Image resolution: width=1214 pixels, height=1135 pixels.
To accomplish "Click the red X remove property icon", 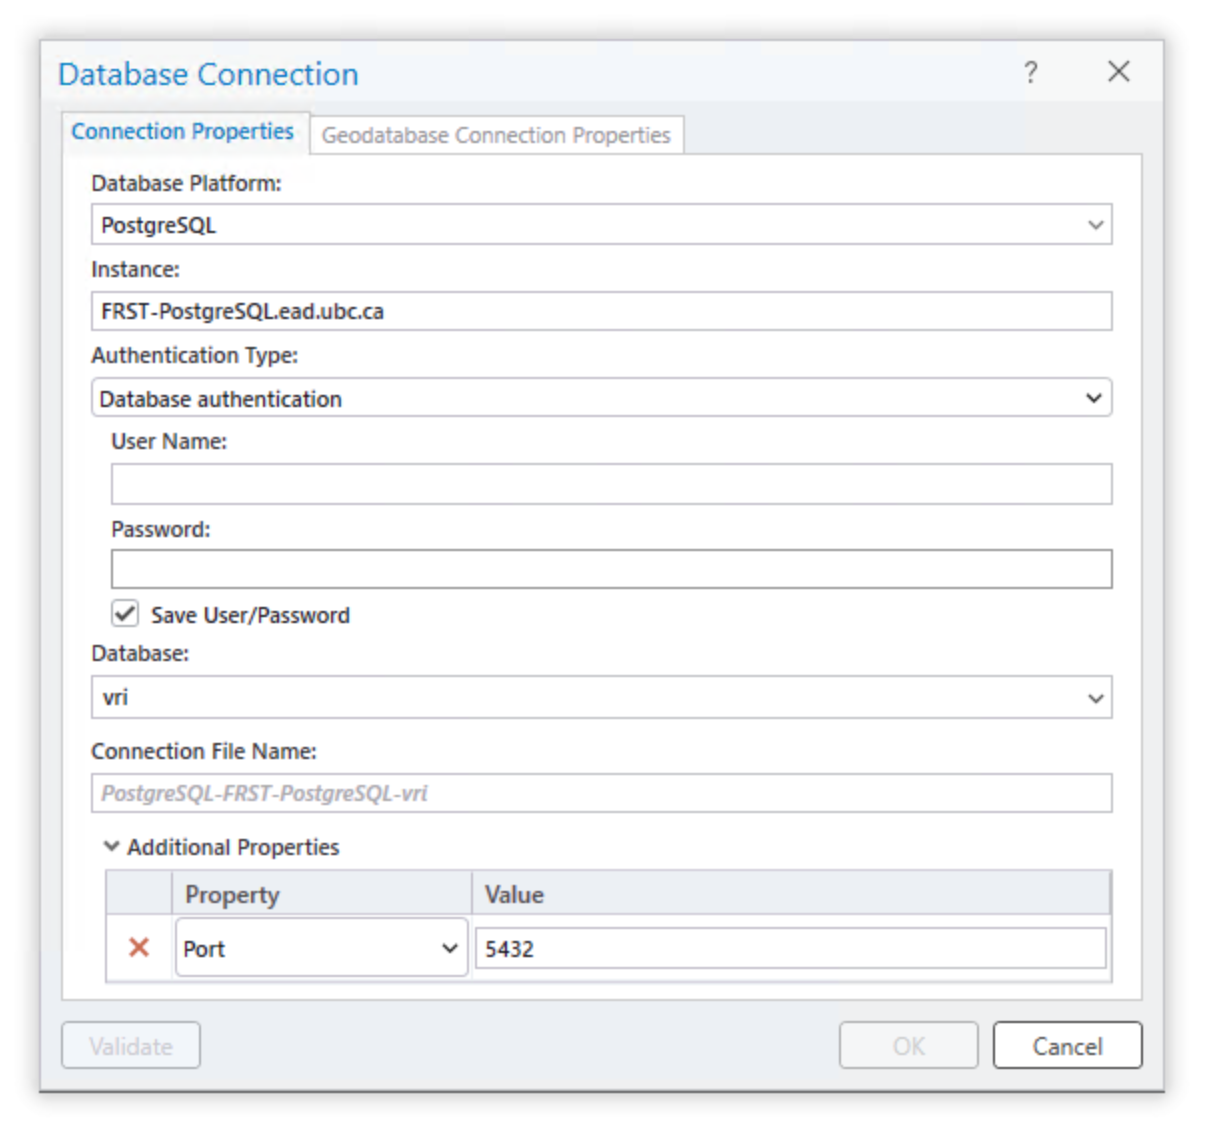I will (139, 947).
